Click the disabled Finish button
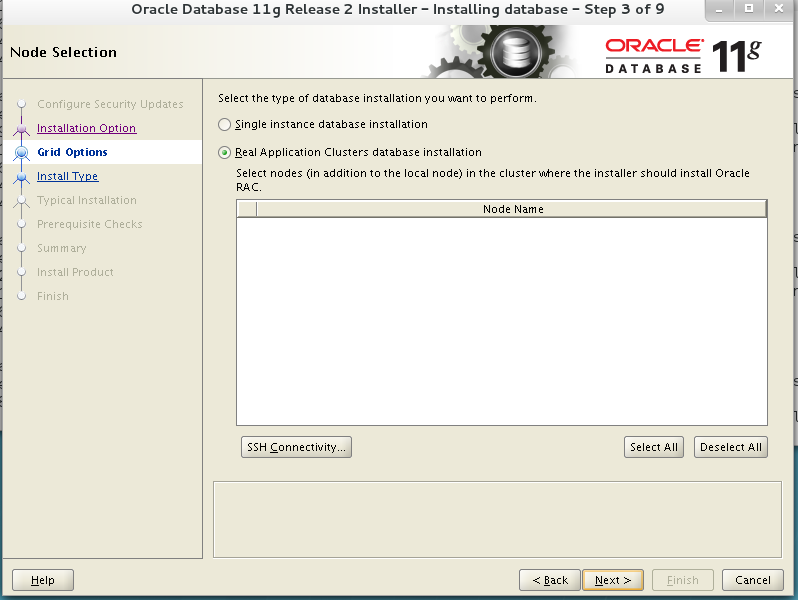The width and height of the screenshot is (798, 600). pos(682,580)
